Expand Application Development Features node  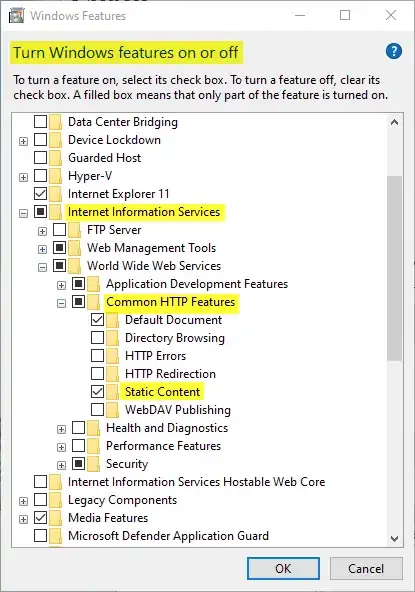pyautogui.click(x=61, y=285)
